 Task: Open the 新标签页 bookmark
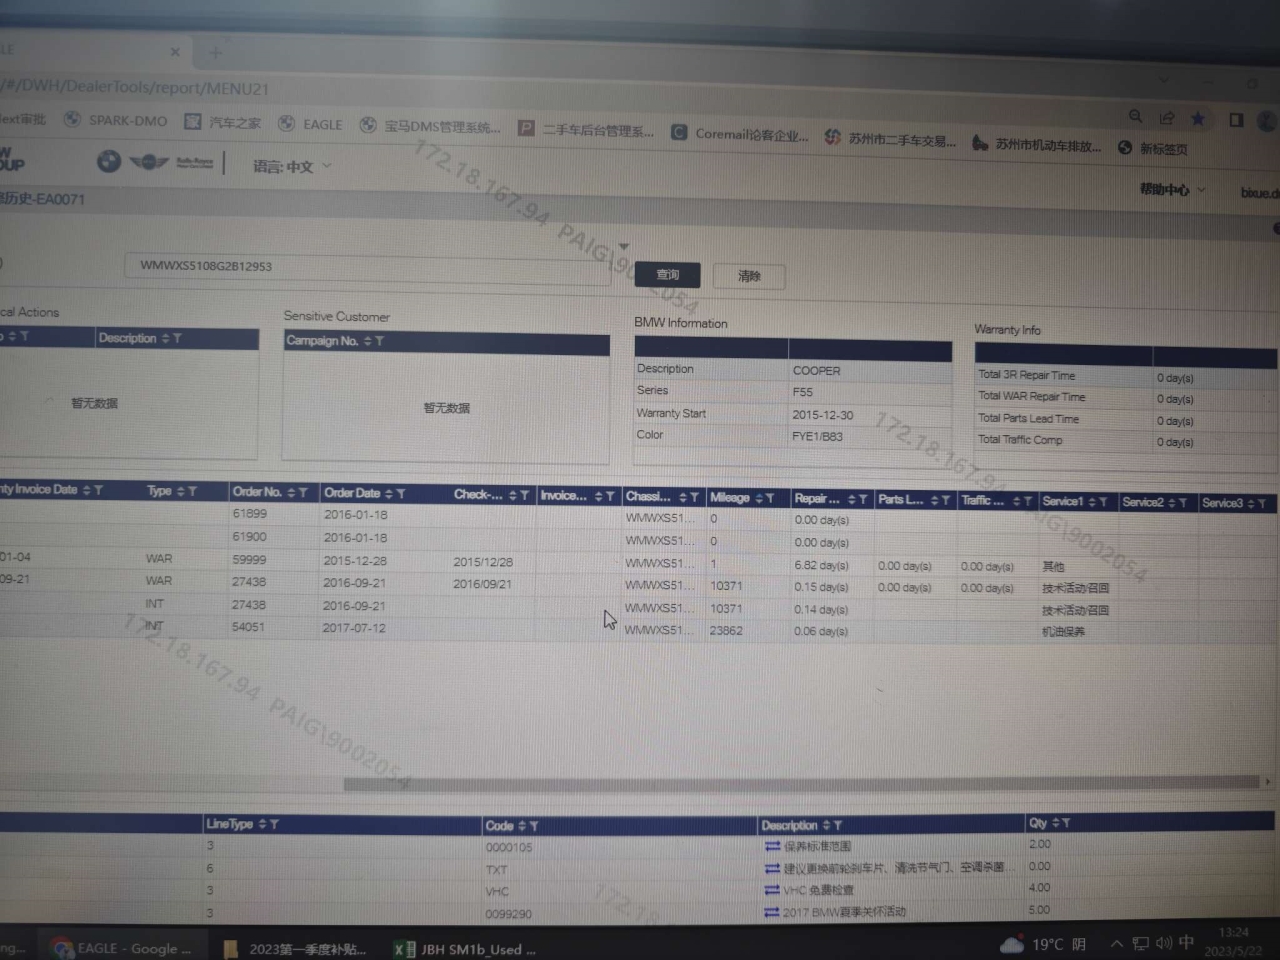1153,148
